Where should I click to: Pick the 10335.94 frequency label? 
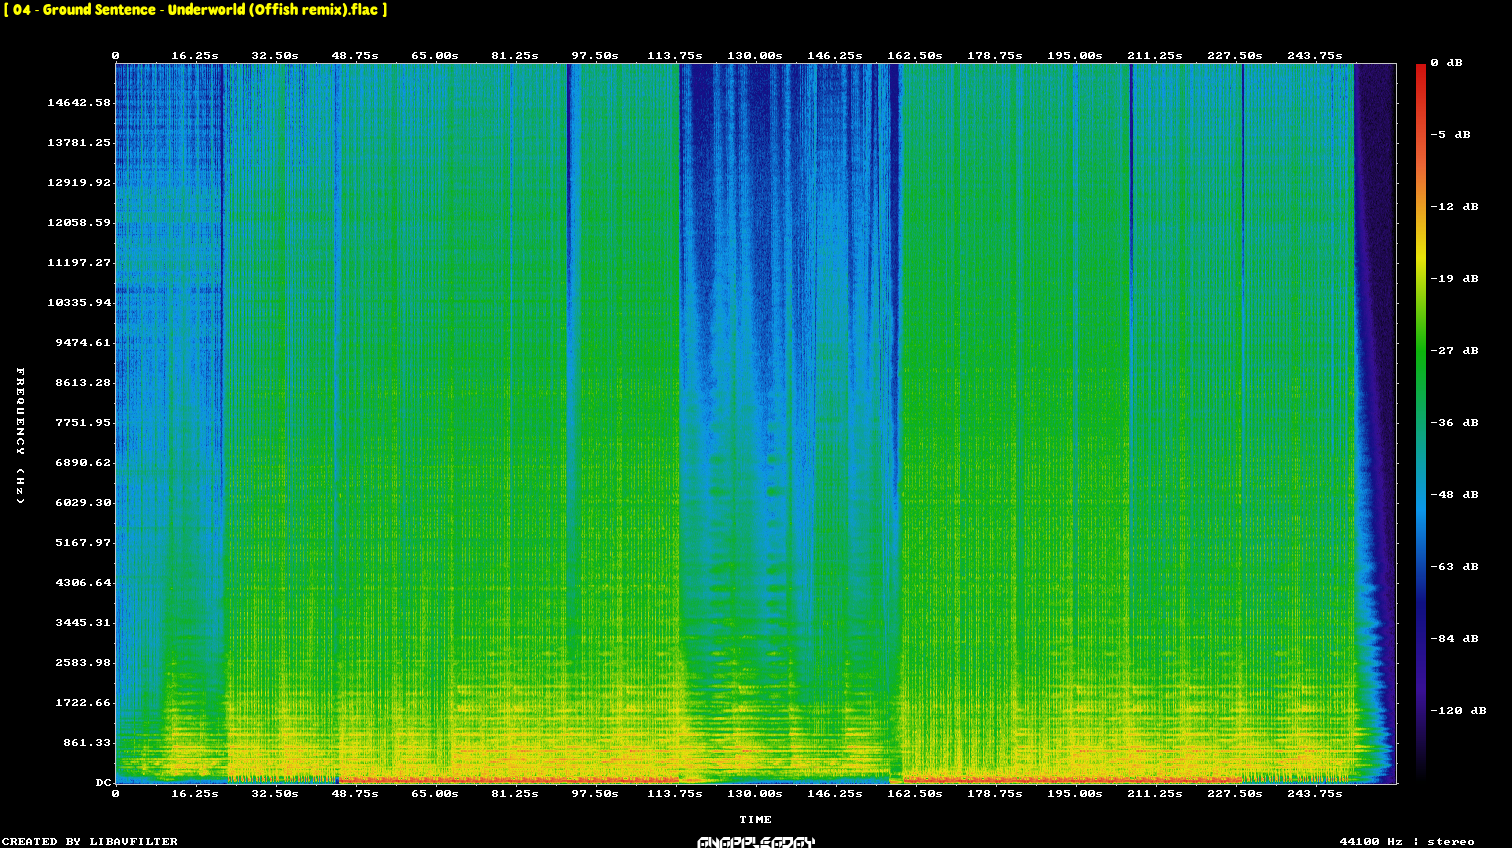(79, 303)
